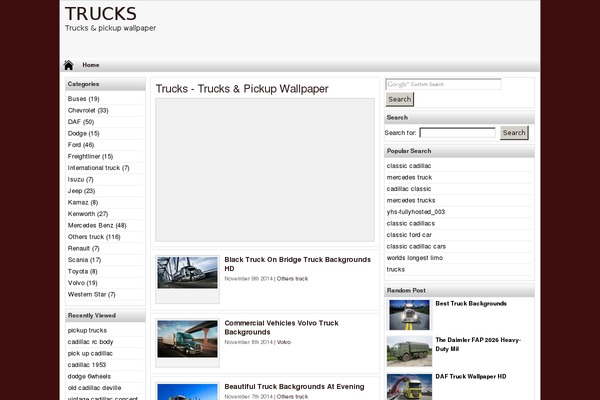Select recently viewed 'cadillac rc body'
This screenshot has height=400, width=600.
point(90,342)
